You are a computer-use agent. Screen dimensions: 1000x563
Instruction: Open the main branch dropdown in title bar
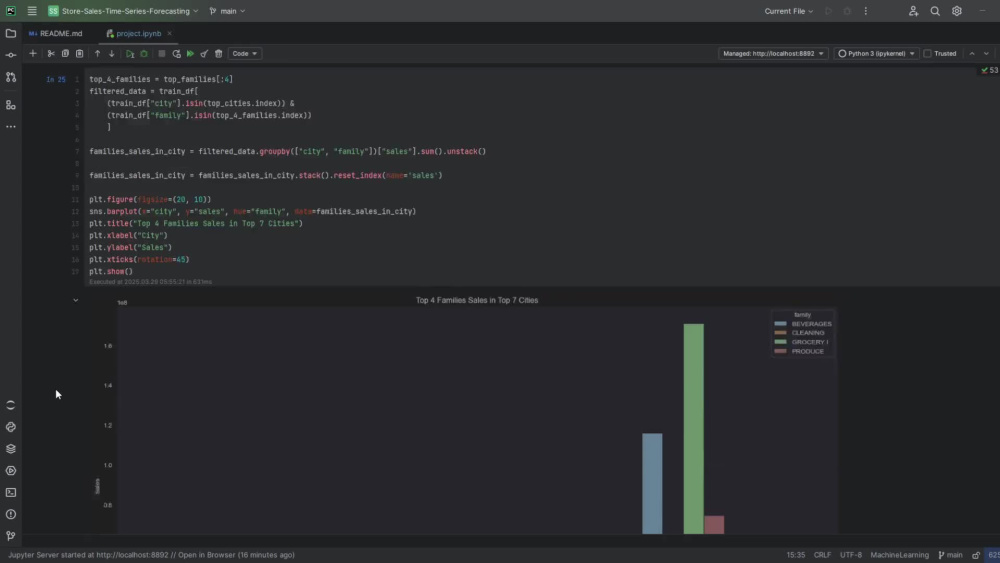coord(227,11)
